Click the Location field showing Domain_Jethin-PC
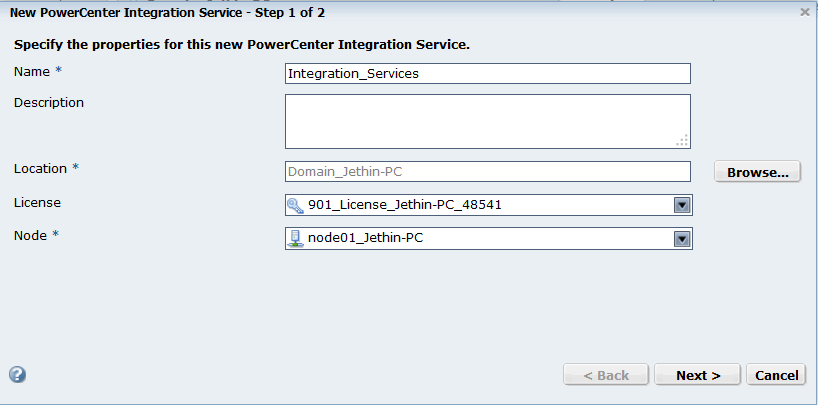 click(487, 171)
